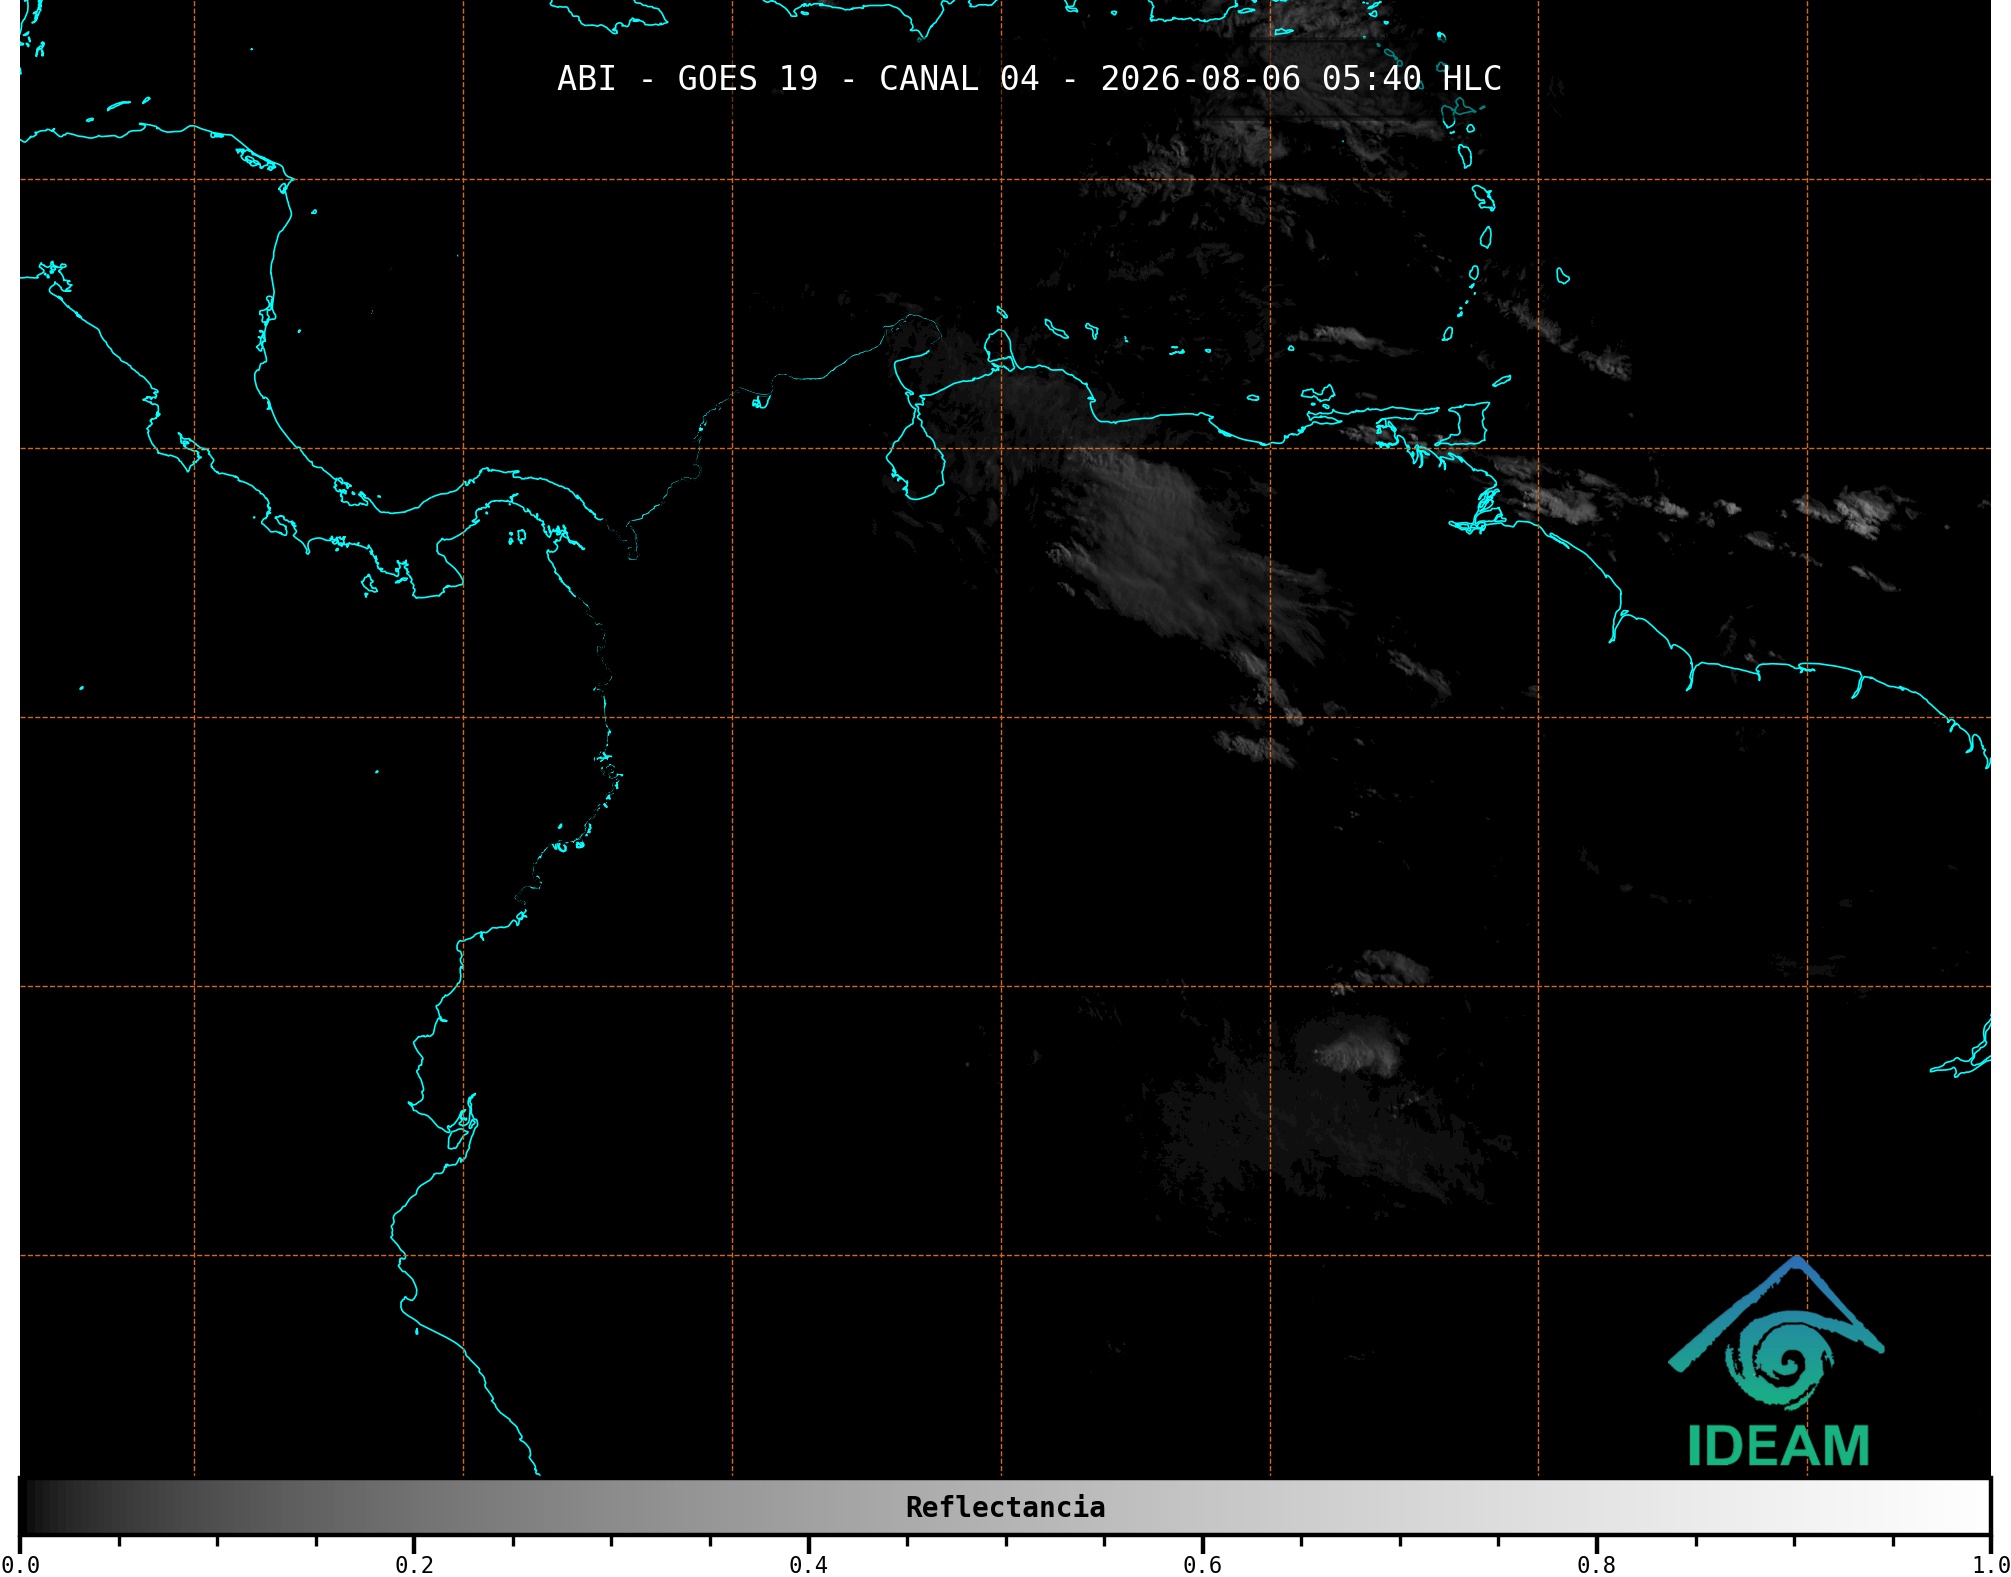The width and height of the screenshot is (2011, 1577).
Task: Click the Reflectancia colorbar label
Action: (x=1005, y=1507)
